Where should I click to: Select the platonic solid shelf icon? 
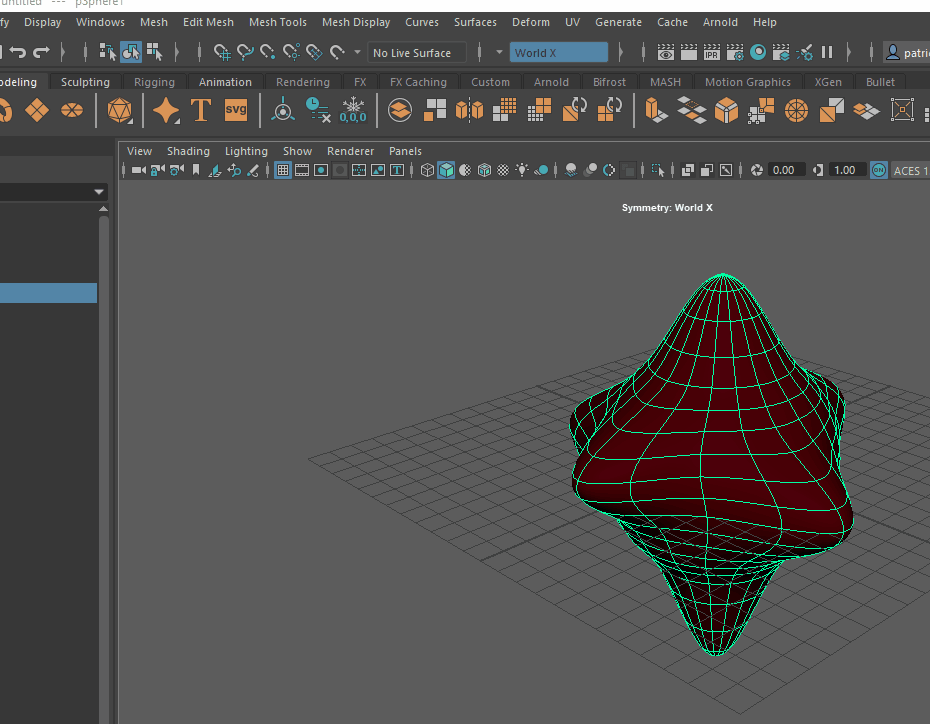coord(118,111)
